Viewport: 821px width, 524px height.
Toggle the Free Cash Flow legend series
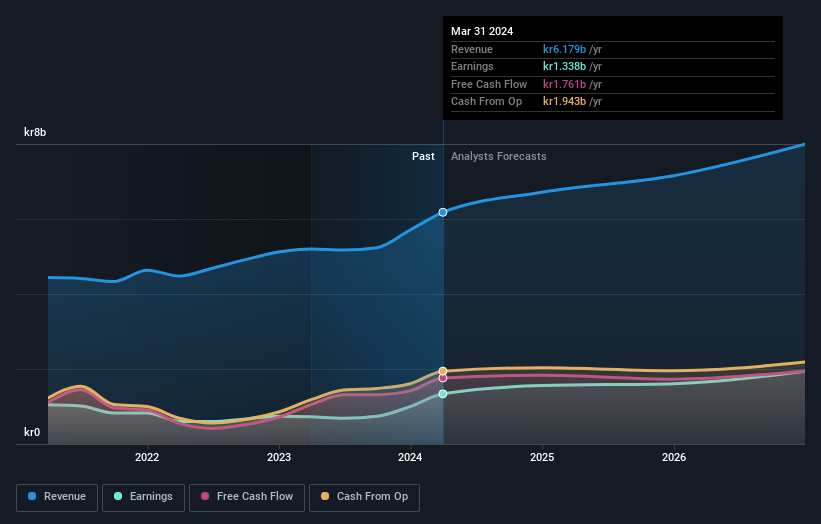pyautogui.click(x=247, y=497)
